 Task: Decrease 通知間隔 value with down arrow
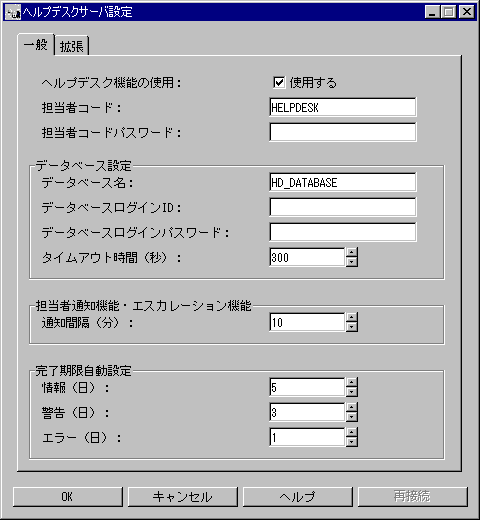coord(352,327)
